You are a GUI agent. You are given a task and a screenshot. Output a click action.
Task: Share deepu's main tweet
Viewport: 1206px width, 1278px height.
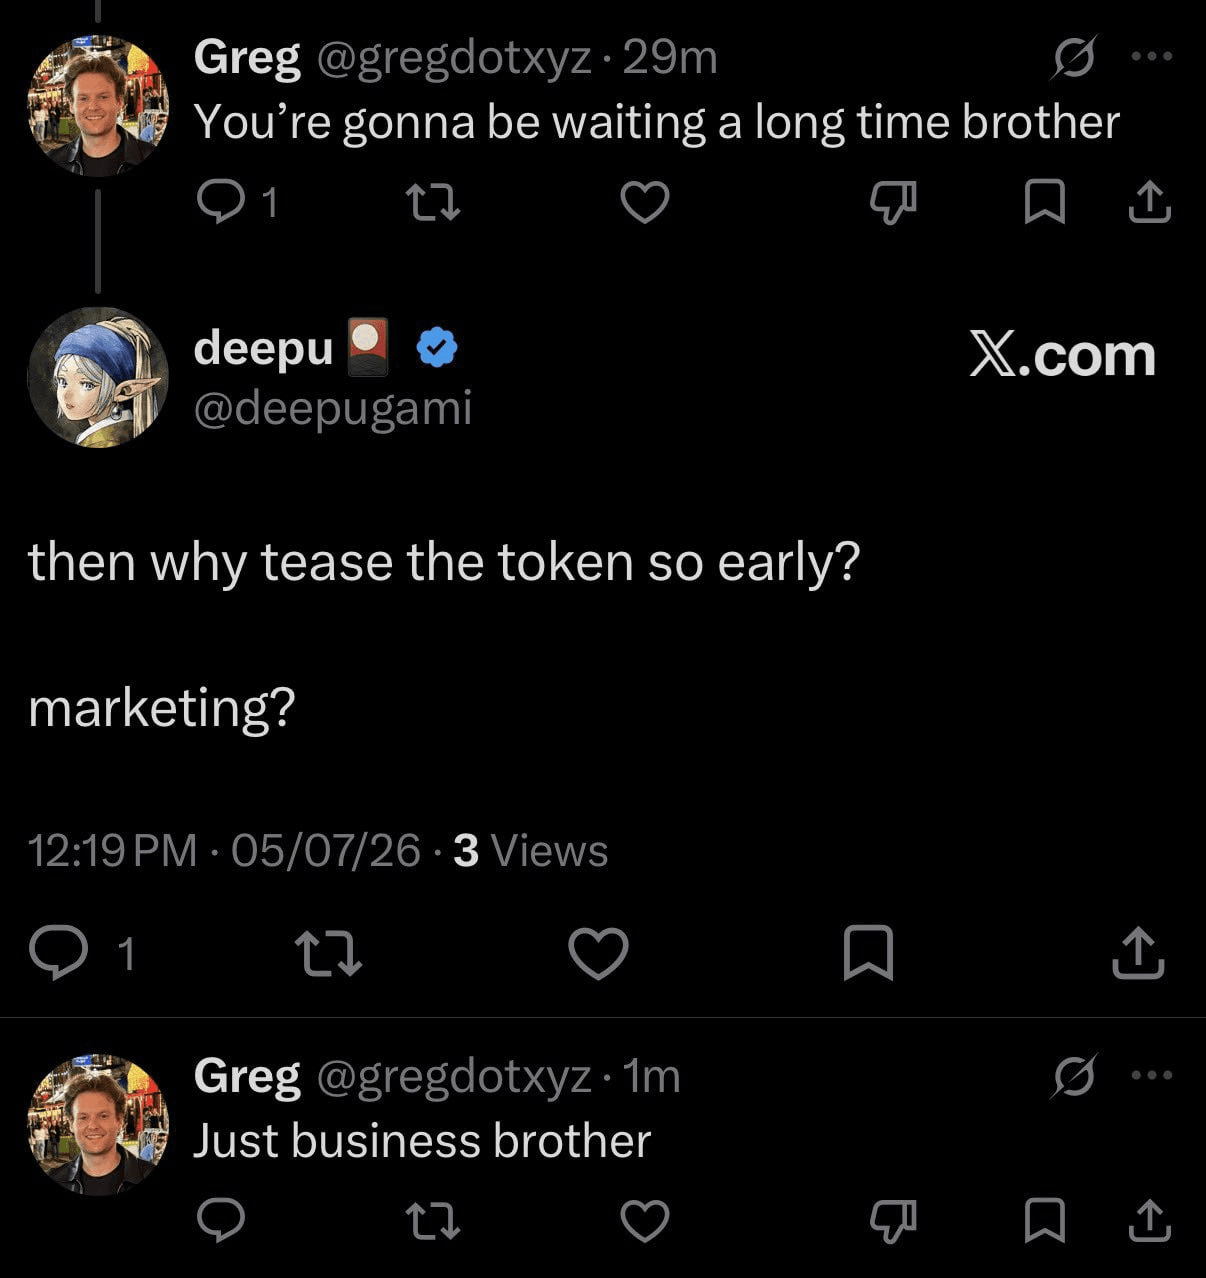[x=1138, y=952]
